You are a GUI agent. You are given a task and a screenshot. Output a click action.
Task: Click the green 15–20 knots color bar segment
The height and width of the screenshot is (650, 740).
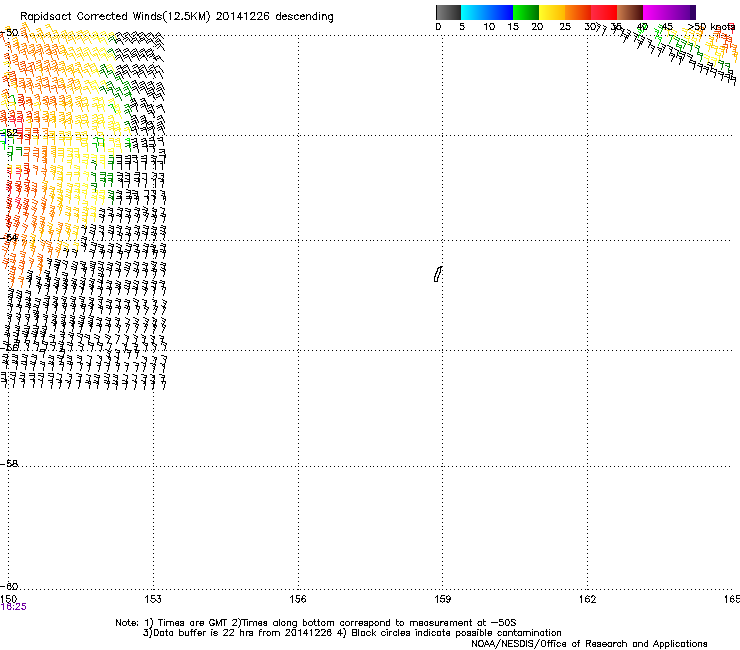tap(526, 12)
